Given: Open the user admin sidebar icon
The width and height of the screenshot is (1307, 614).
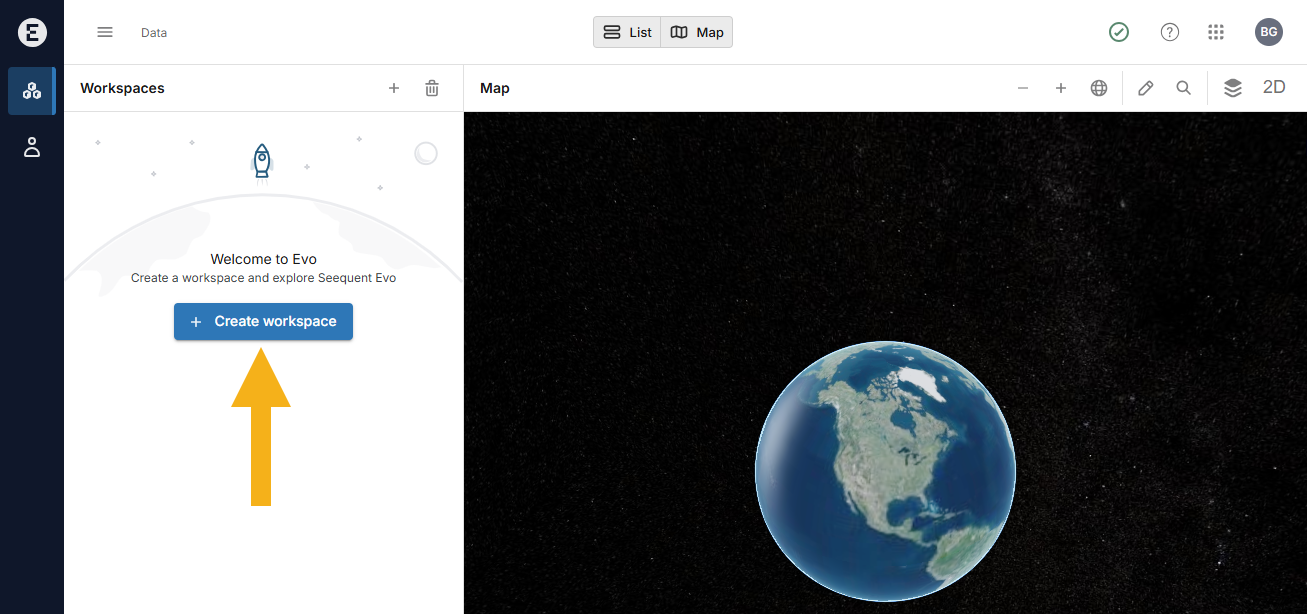Looking at the screenshot, I should coord(32,148).
